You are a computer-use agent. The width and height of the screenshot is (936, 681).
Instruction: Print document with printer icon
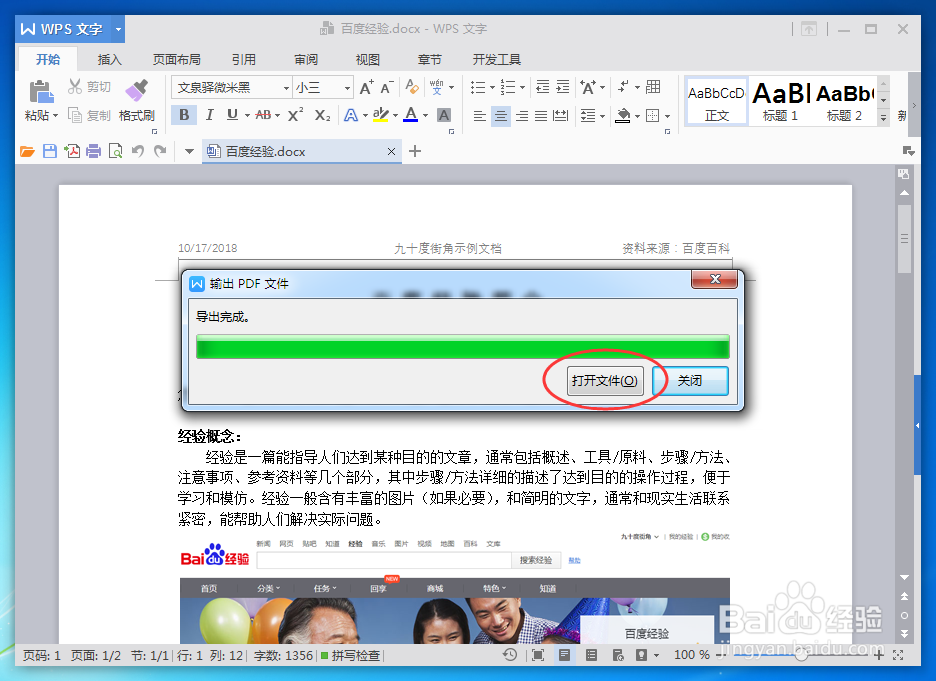(x=94, y=151)
